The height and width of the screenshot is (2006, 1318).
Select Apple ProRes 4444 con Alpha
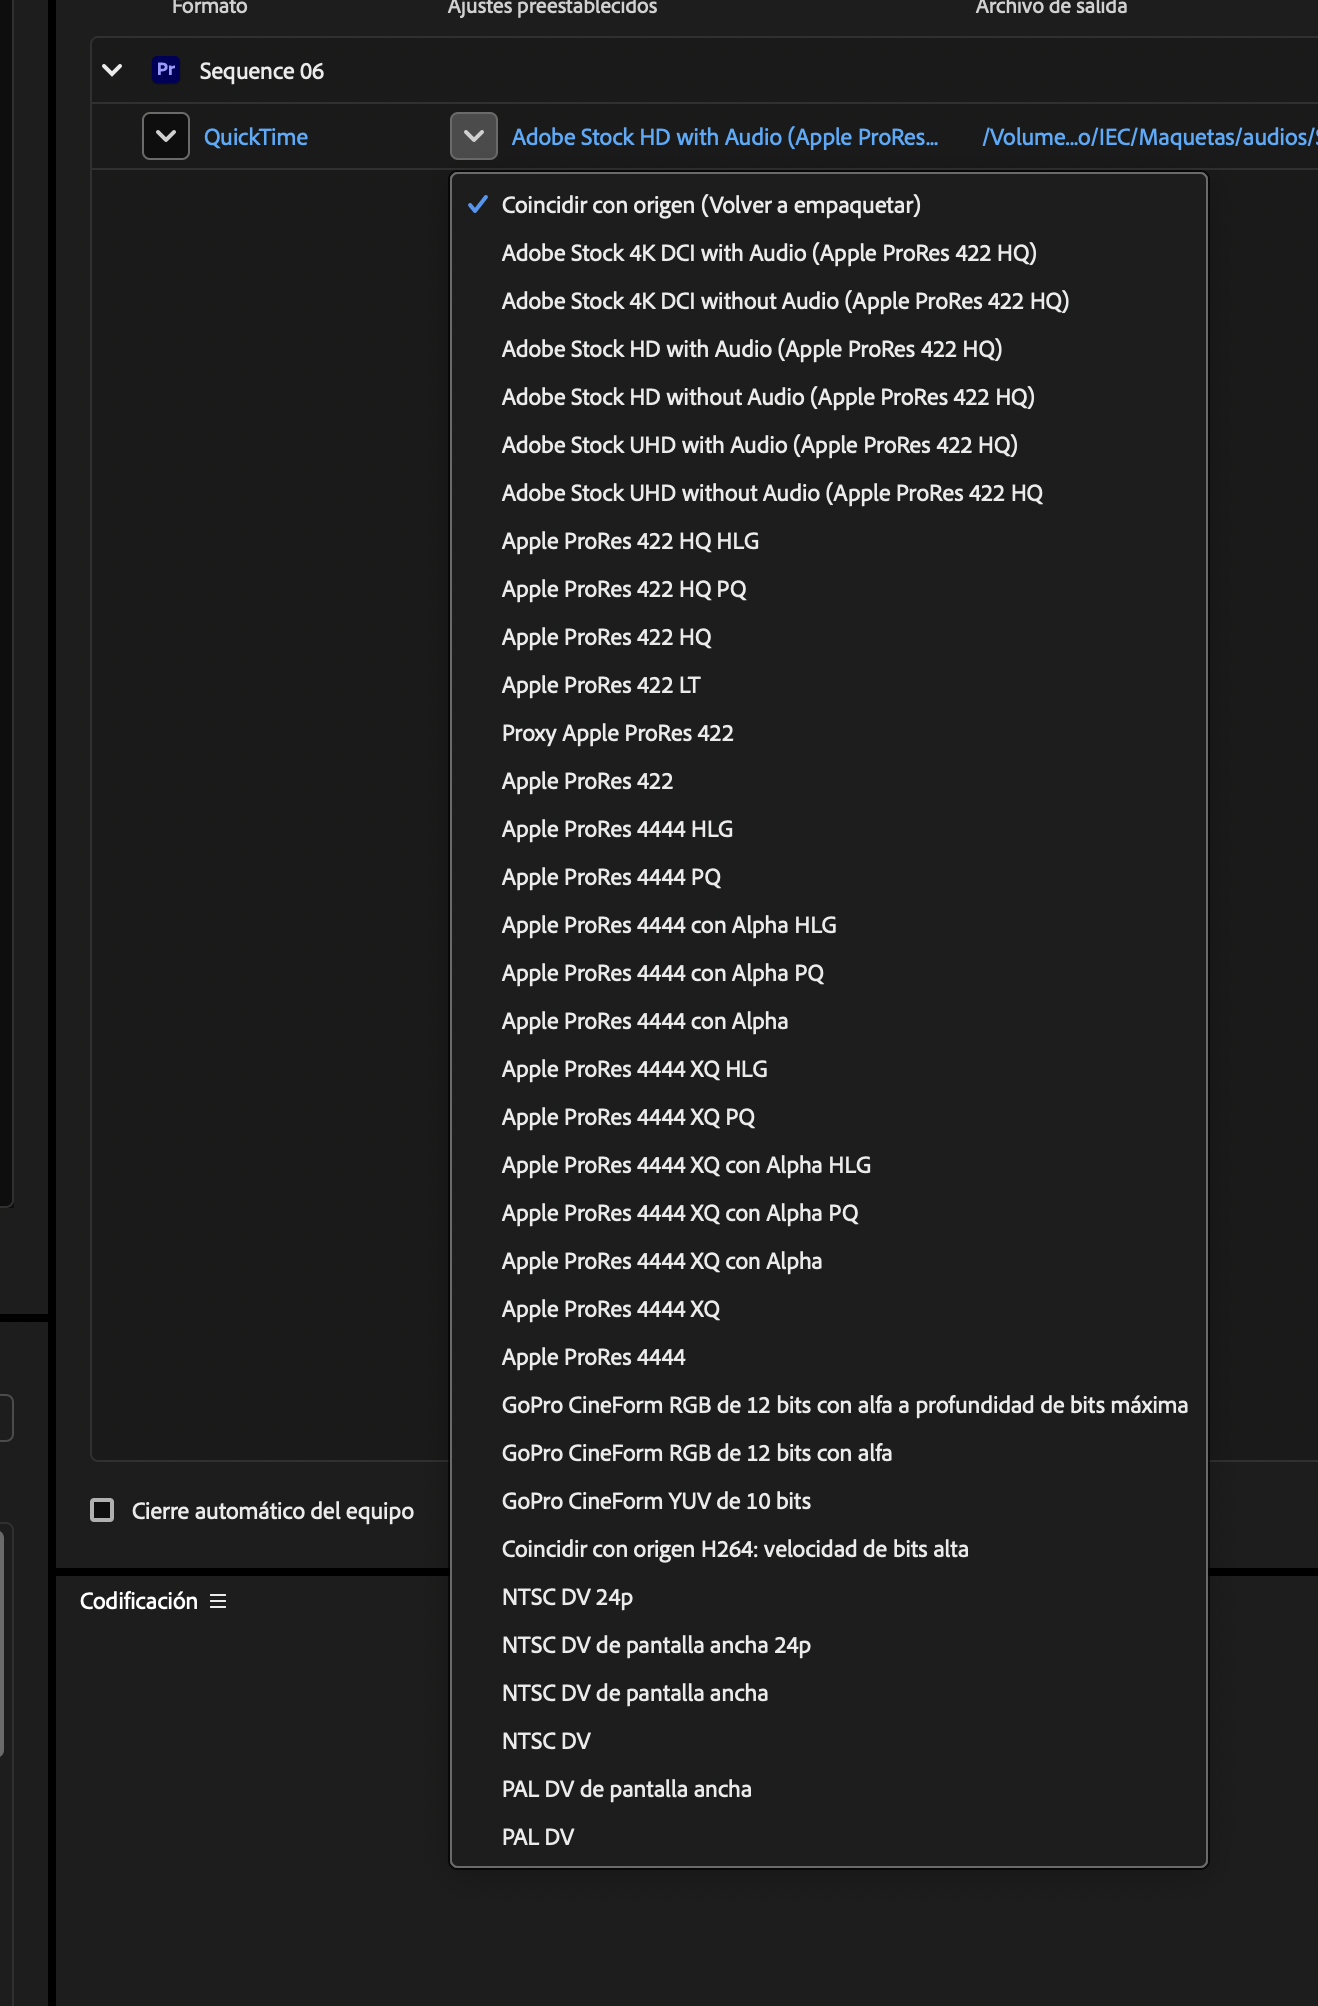645,1020
